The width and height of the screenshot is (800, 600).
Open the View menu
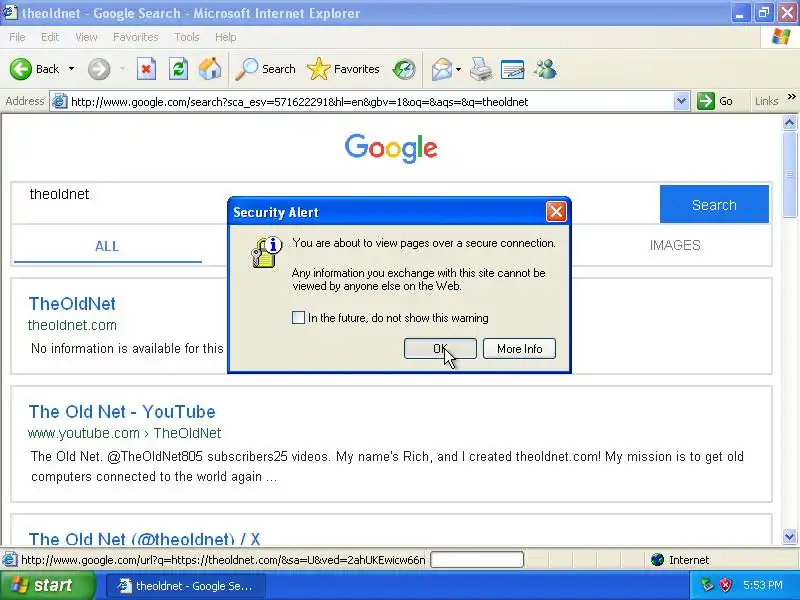point(86,37)
